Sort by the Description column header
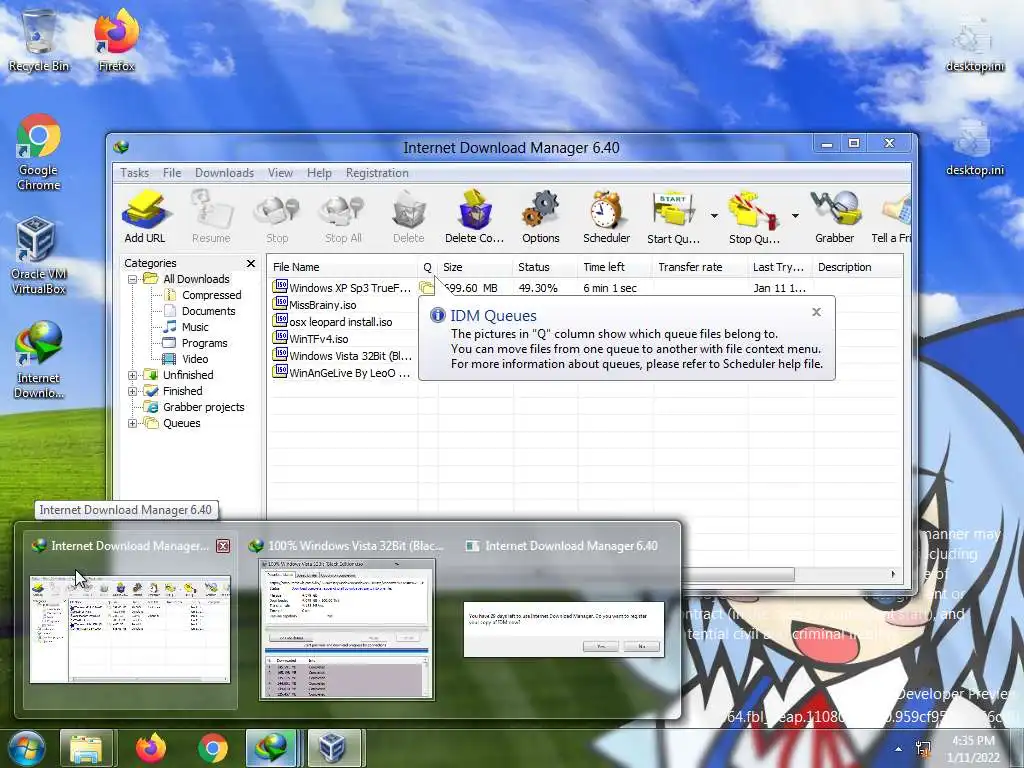Screen dimensions: 1024x768 click(x=857, y=267)
